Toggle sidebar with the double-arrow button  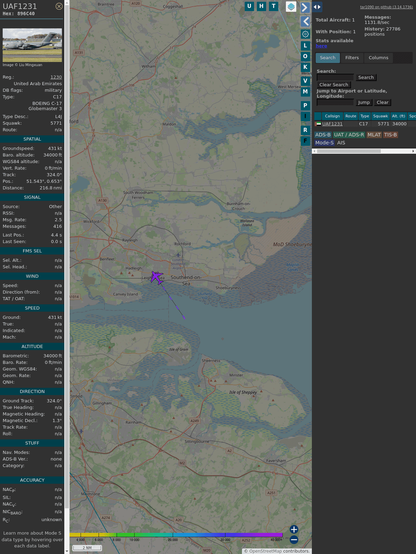tap(317, 7)
